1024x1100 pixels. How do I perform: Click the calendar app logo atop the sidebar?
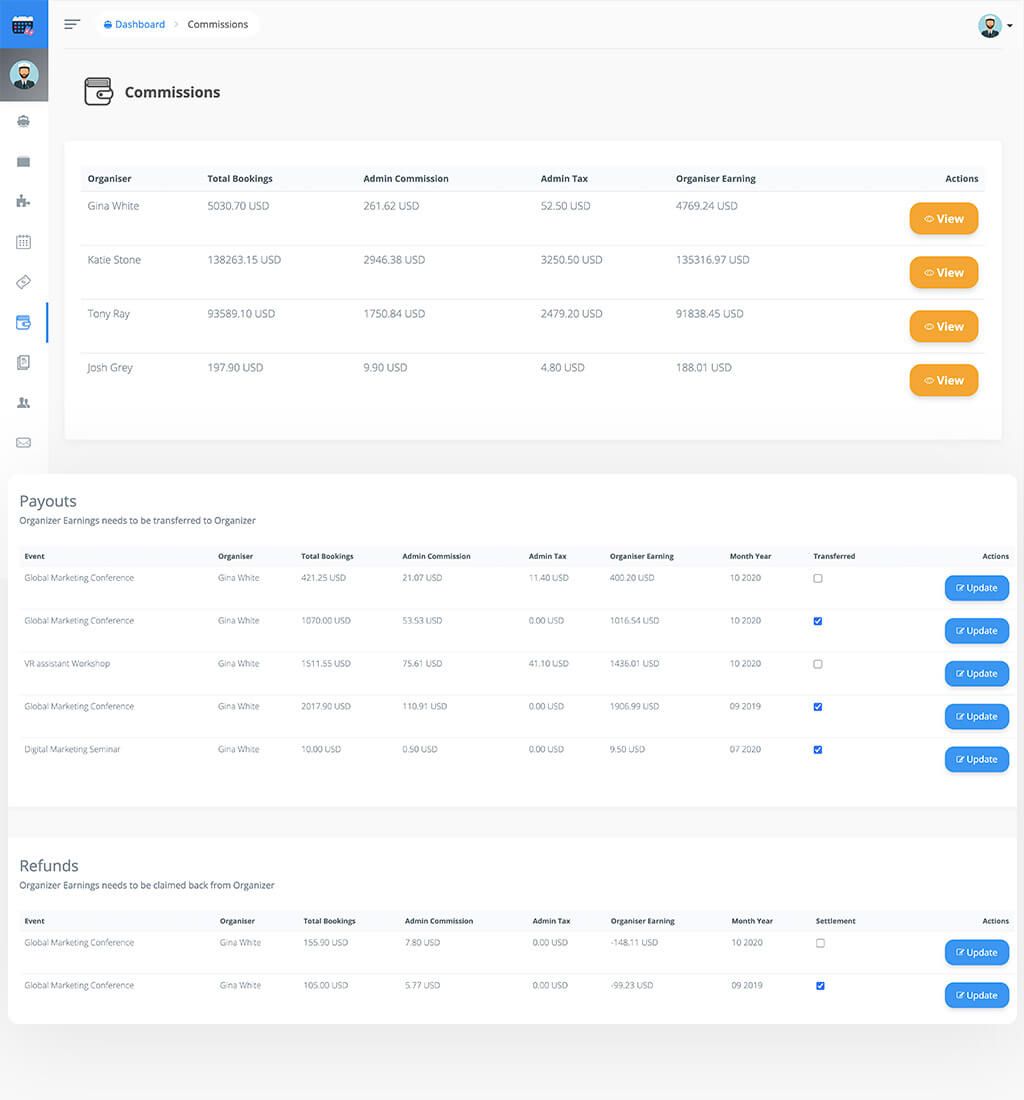pyautogui.click(x=23, y=23)
